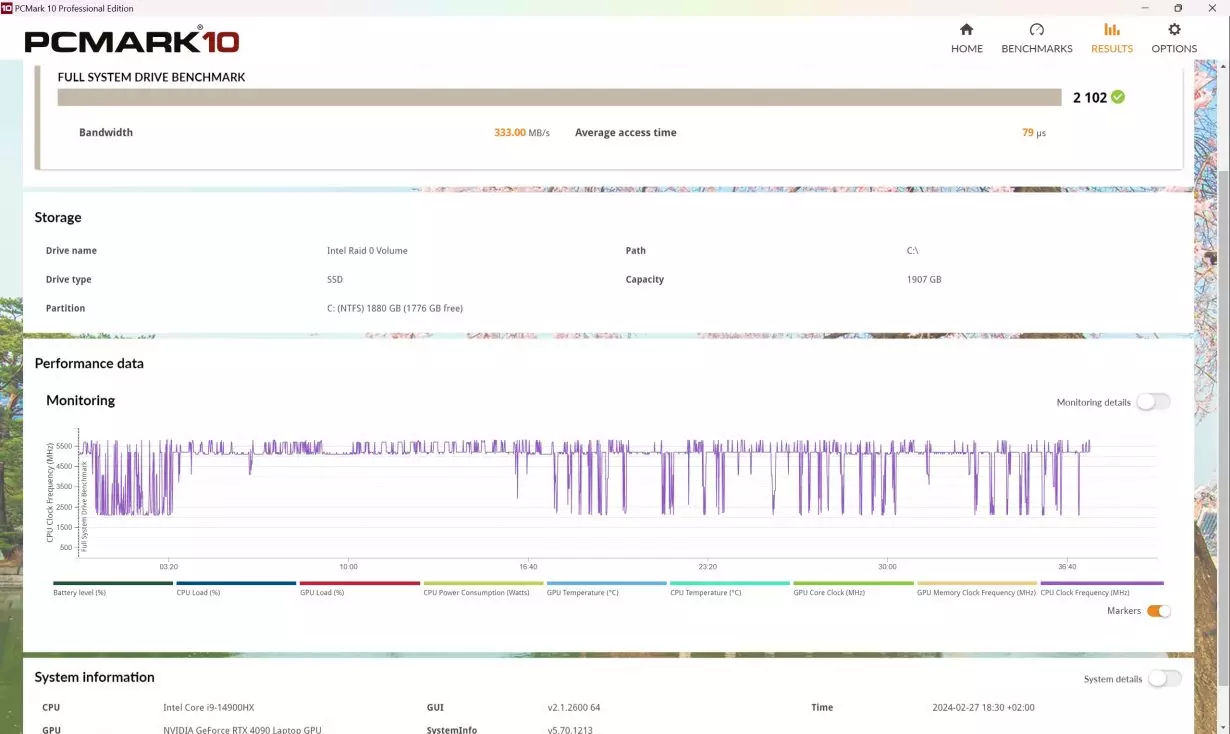The width and height of the screenshot is (1230, 734).
Task: Click the CPU Temperature legend bar
Action: [730, 583]
